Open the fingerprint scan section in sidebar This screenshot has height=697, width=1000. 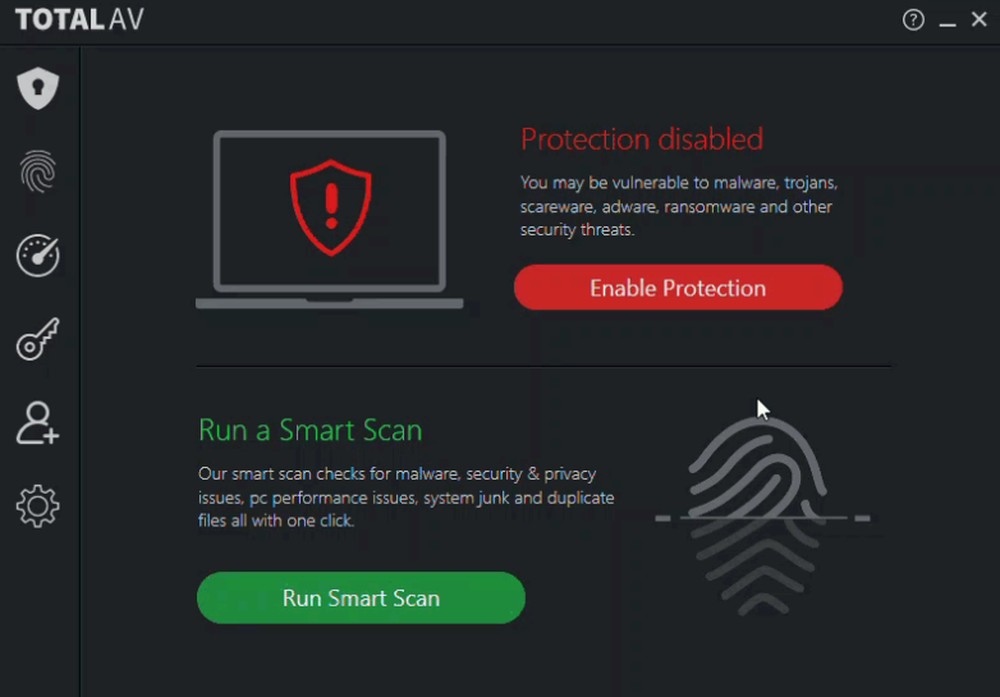coord(38,172)
